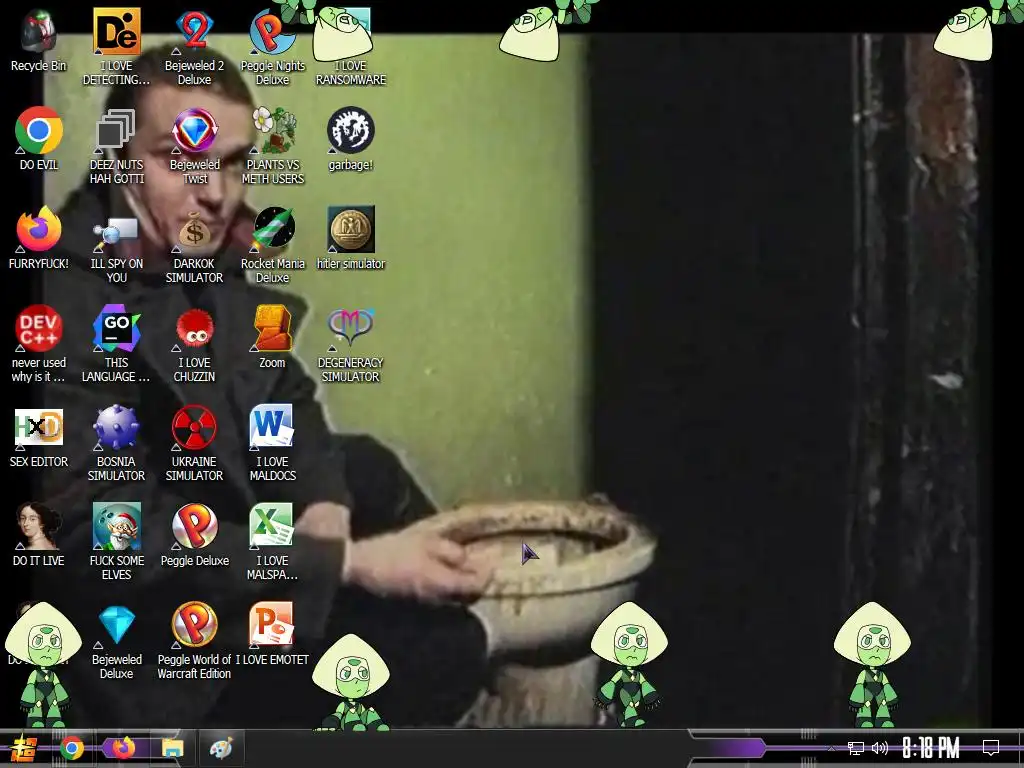Switch to Paint on the taskbar
Screen dimensions: 1024x768
click(x=221, y=748)
